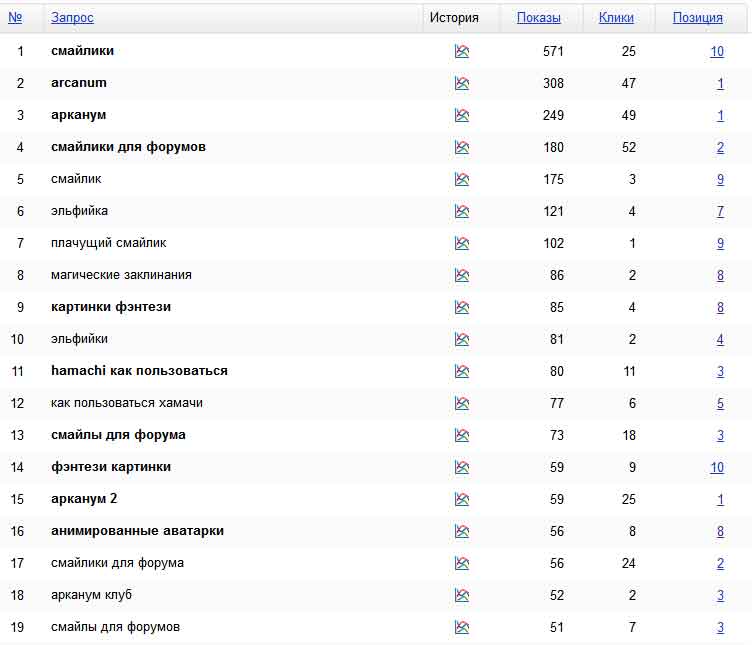Show history chart for плачущий смайлик
The width and height of the screenshot is (753, 645).
pyautogui.click(x=461, y=243)
